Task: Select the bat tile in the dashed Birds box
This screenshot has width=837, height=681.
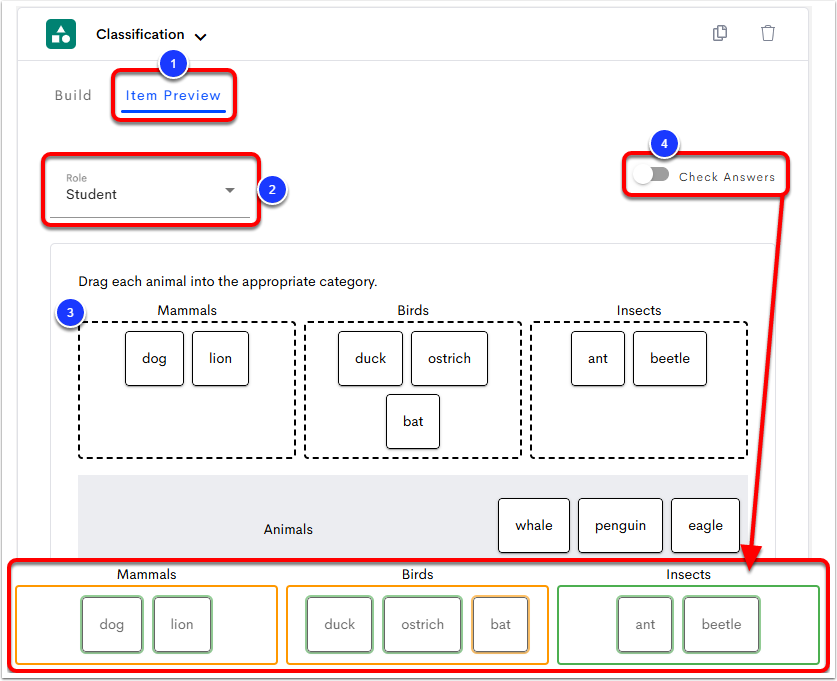Action: pos(413,422)
